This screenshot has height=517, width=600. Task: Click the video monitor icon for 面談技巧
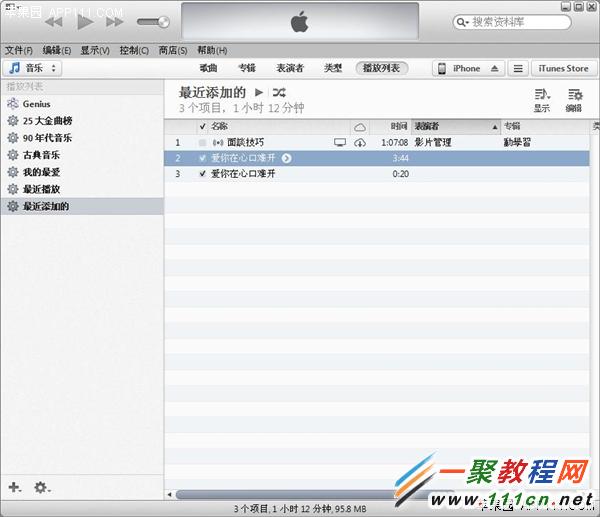(340, 143)
